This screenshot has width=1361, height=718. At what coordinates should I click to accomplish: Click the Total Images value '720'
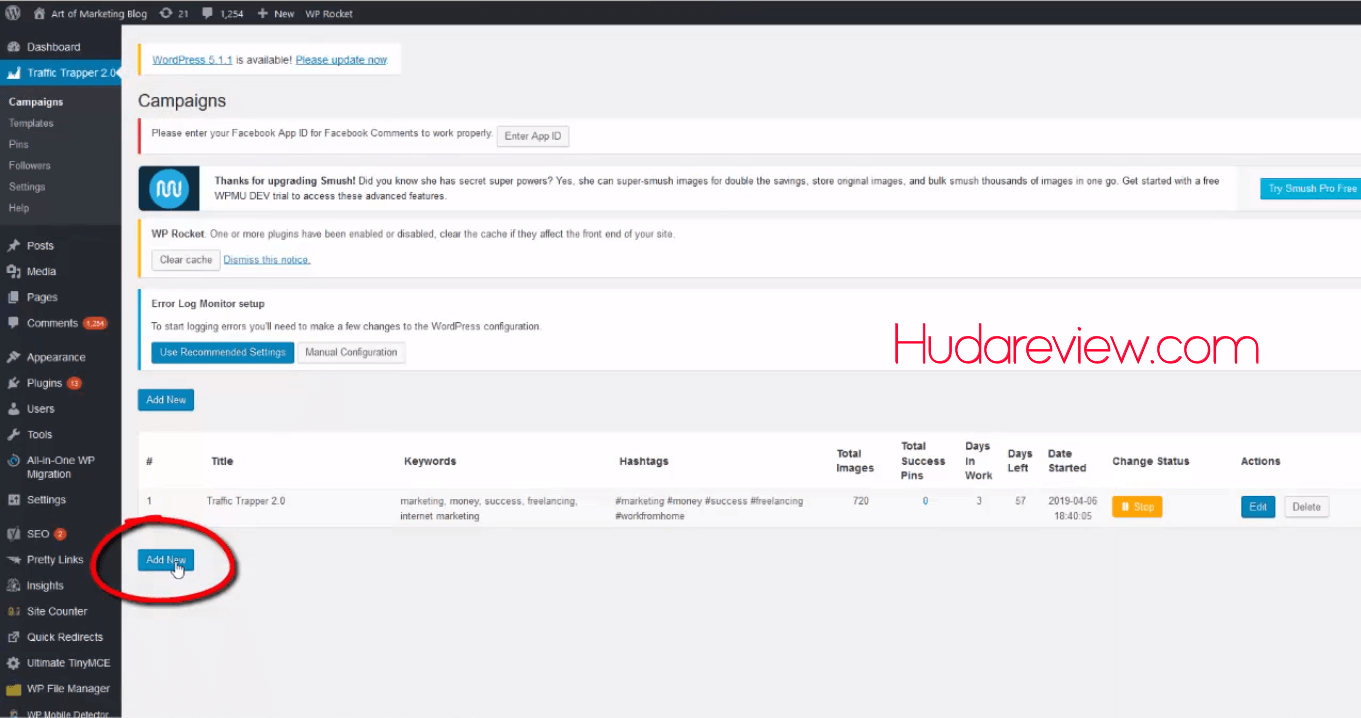(x=861, y=501)
